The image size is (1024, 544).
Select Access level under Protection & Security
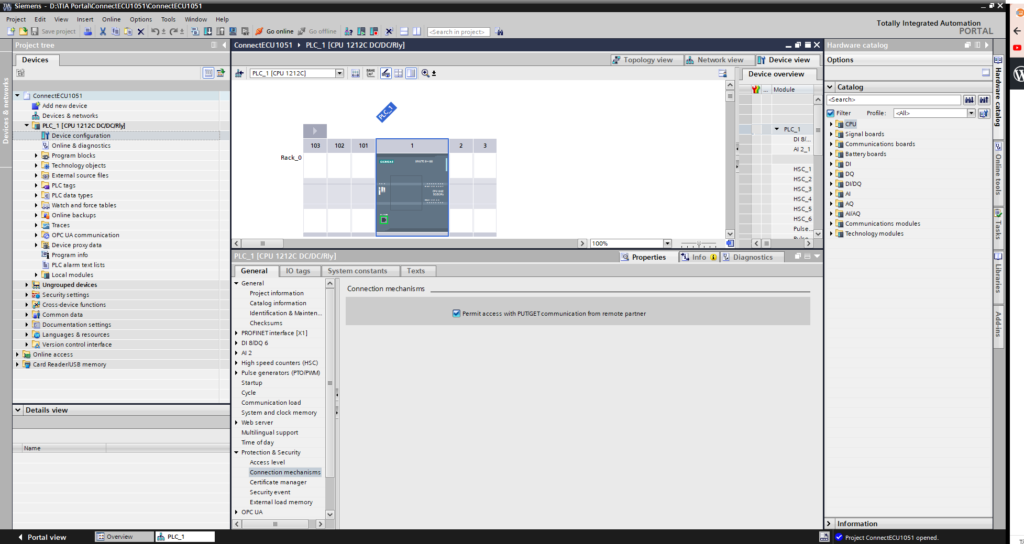[267, 462]
